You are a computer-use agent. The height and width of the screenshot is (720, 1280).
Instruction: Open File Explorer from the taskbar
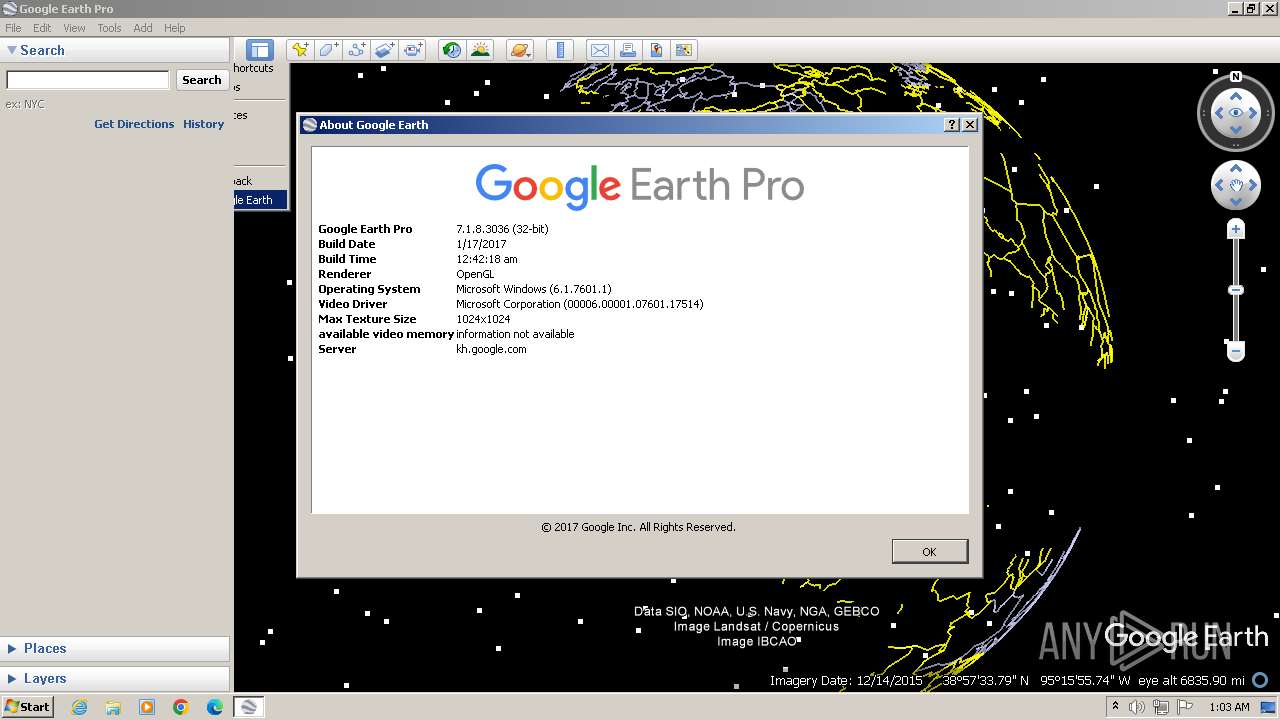click(x=113, y=707)
